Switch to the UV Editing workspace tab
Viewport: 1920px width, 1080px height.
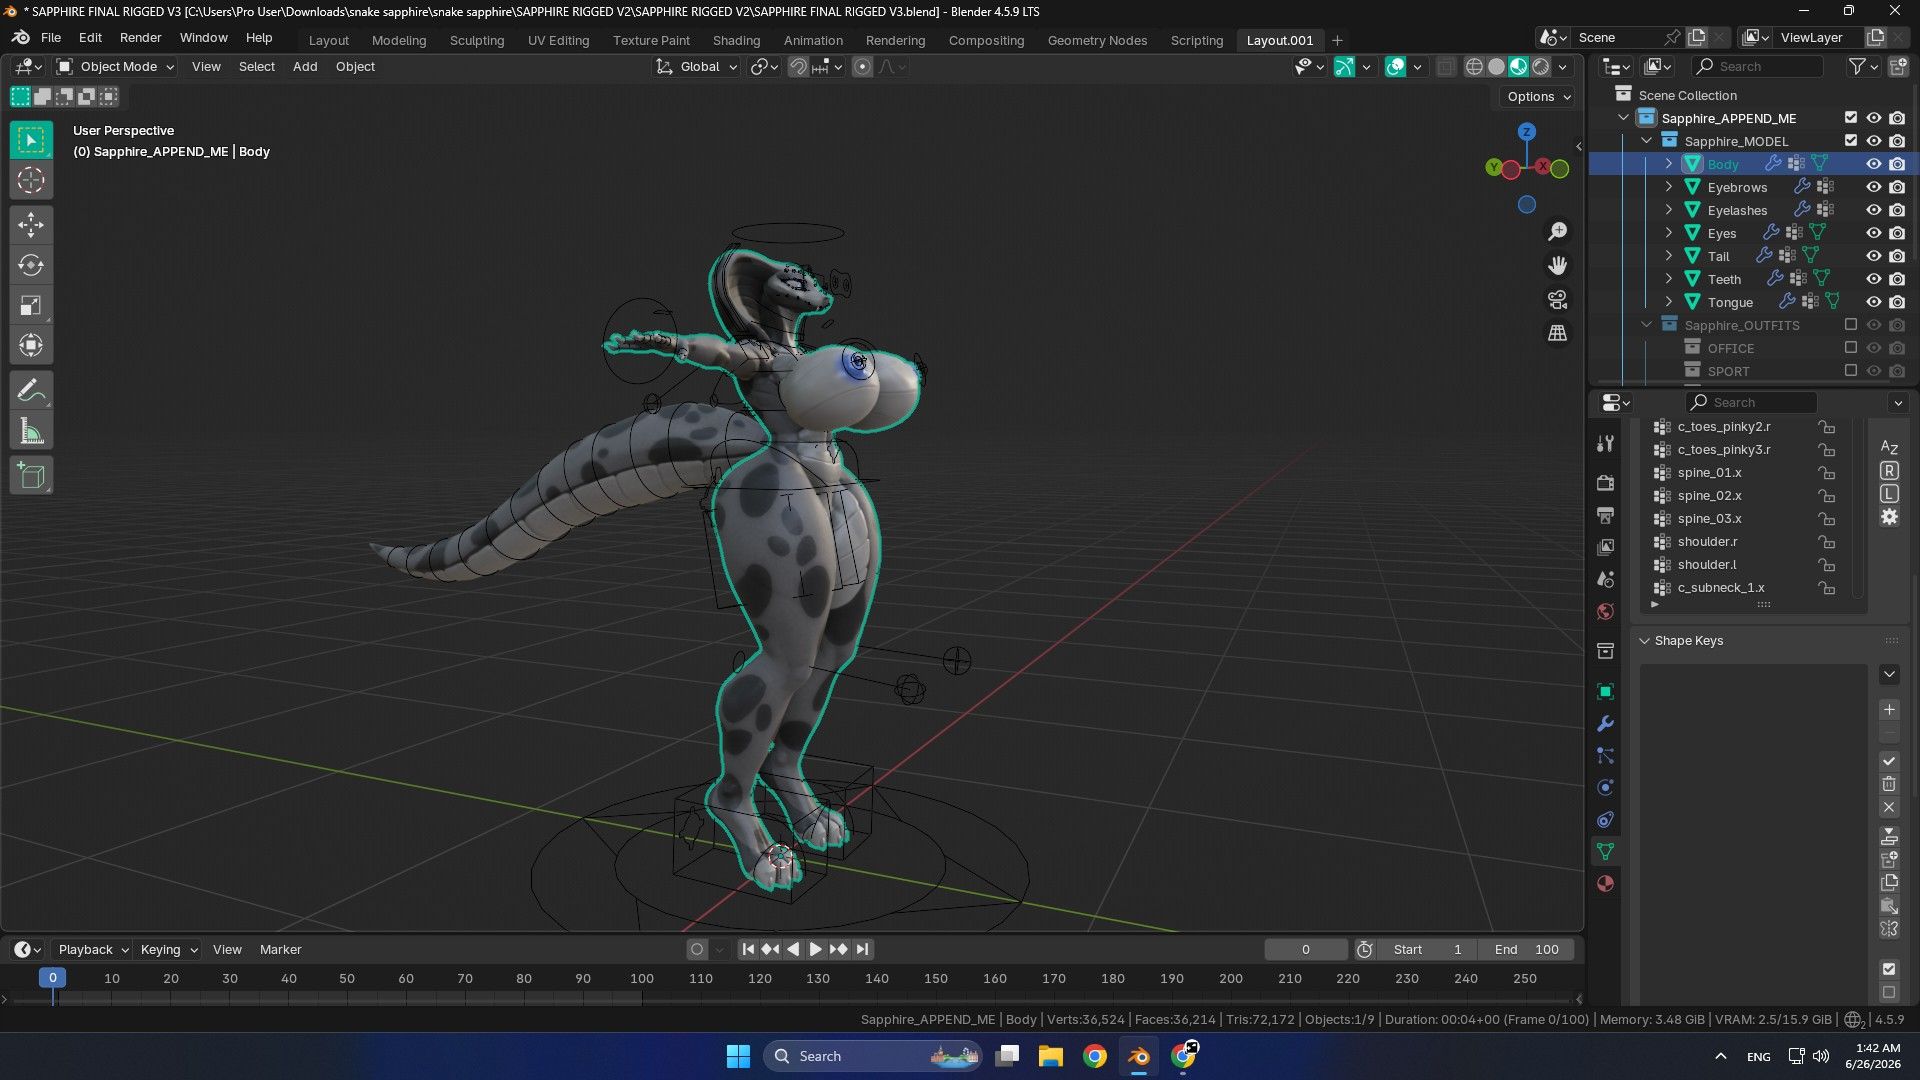[558, 41]
